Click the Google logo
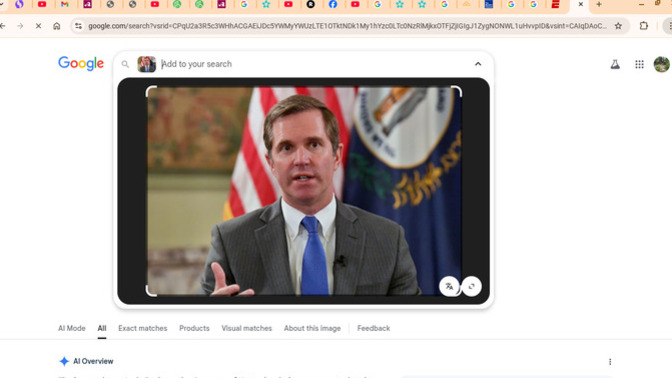Viewport: 672px width, 378px height. click(81, 63)
